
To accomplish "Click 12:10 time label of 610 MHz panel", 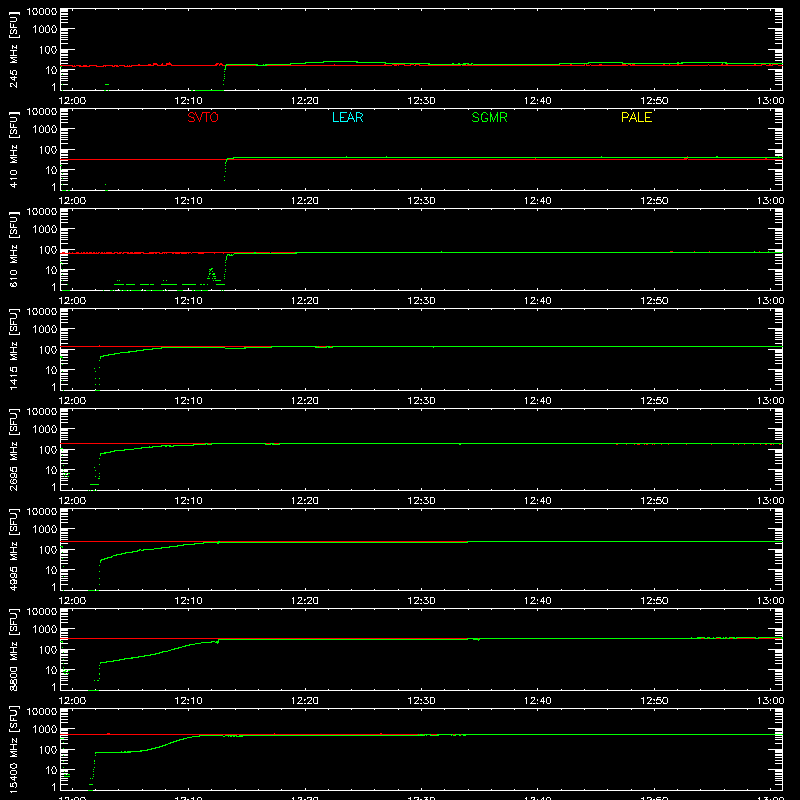I will click(x=188, y=301).
